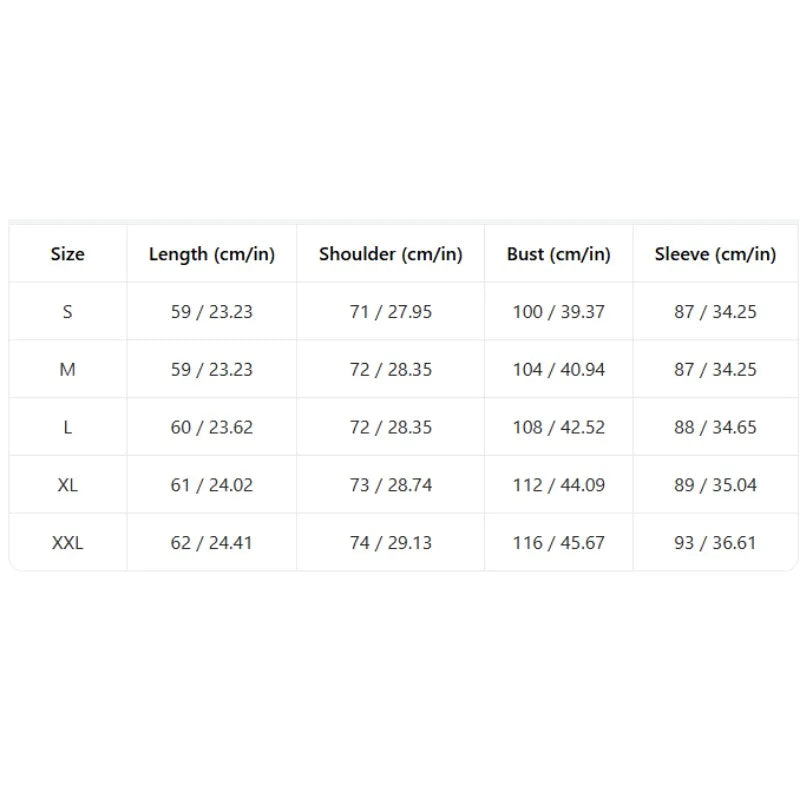Select the size L row label

(67, 427)
